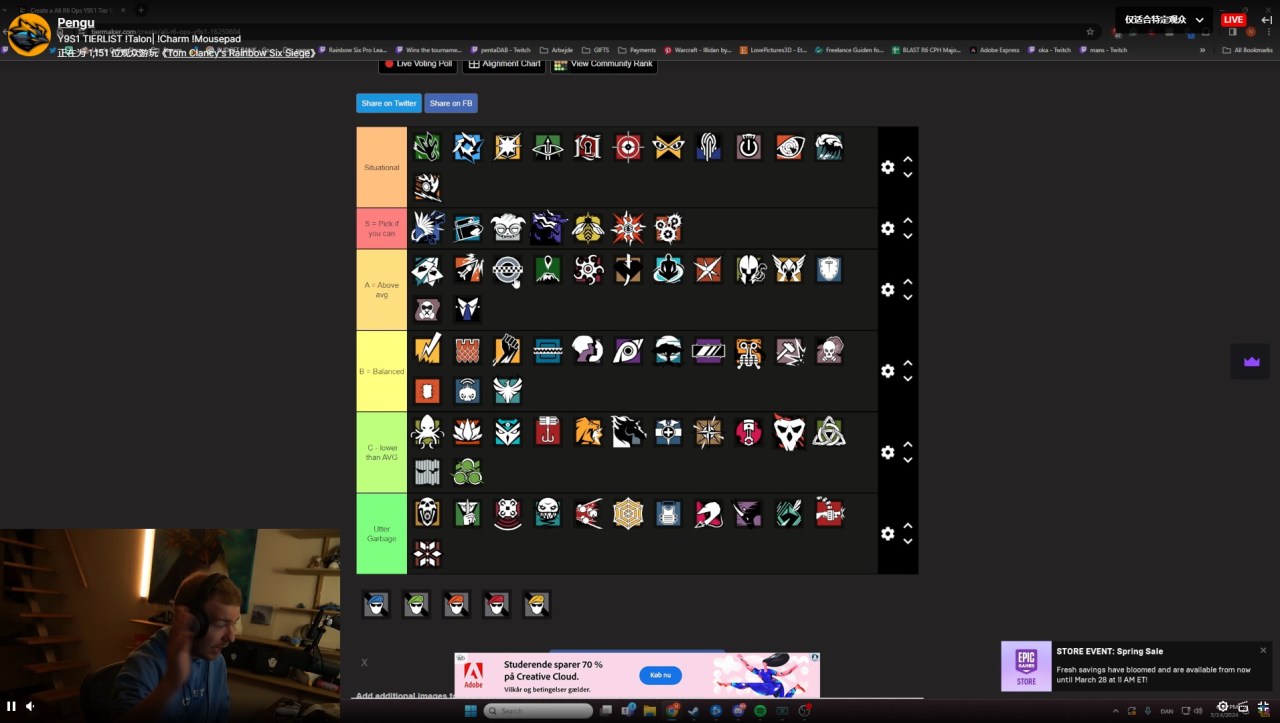Pause the Twitch stream playback
This screenshot has height=723, width=1280.
pyautogui.click(x=12, y=706)
